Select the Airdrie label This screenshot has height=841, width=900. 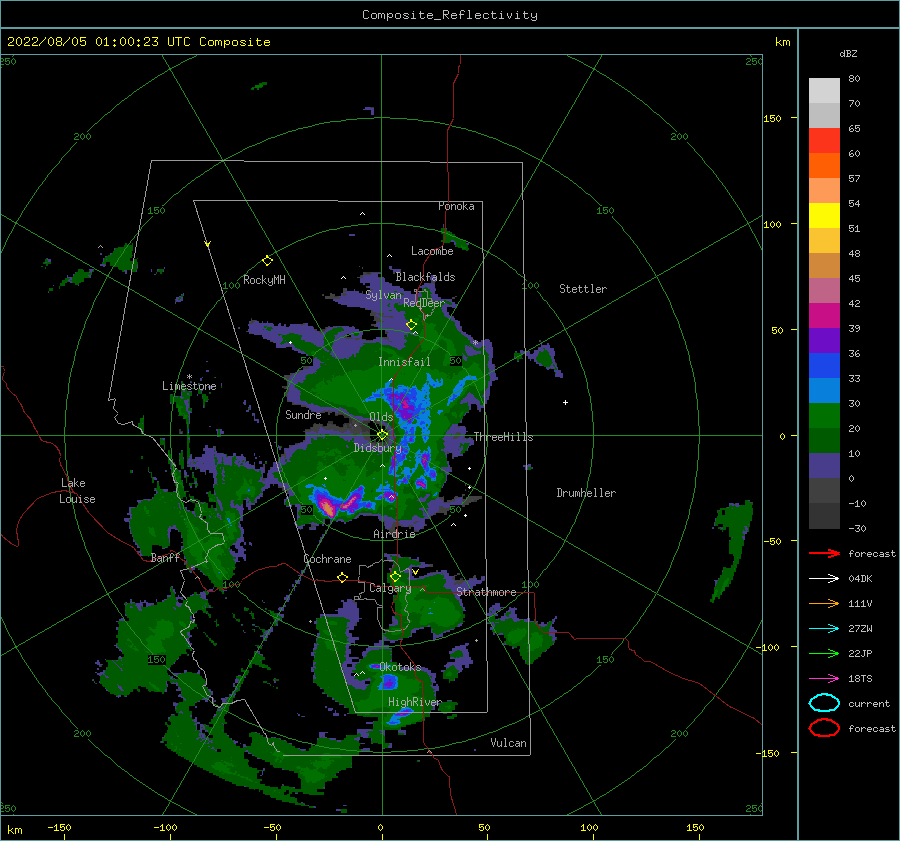[x=394, y=534]
